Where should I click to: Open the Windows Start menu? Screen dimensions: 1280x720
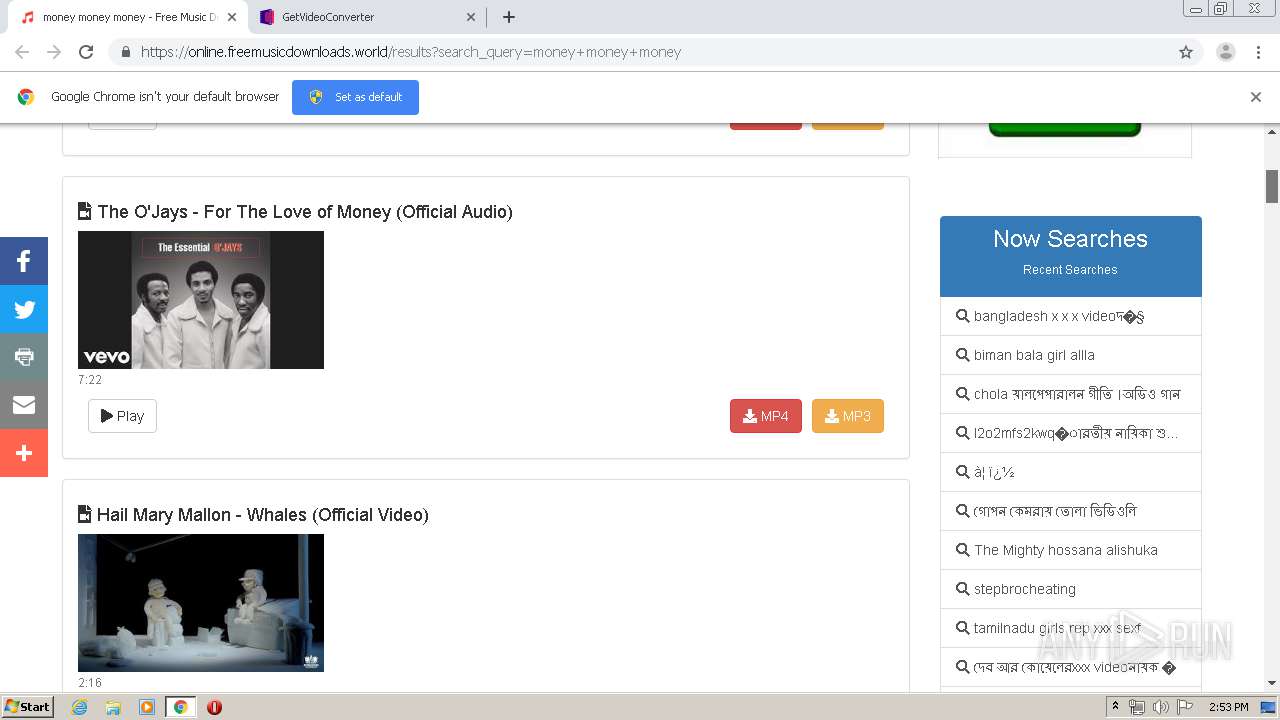[x=28, y=706]
